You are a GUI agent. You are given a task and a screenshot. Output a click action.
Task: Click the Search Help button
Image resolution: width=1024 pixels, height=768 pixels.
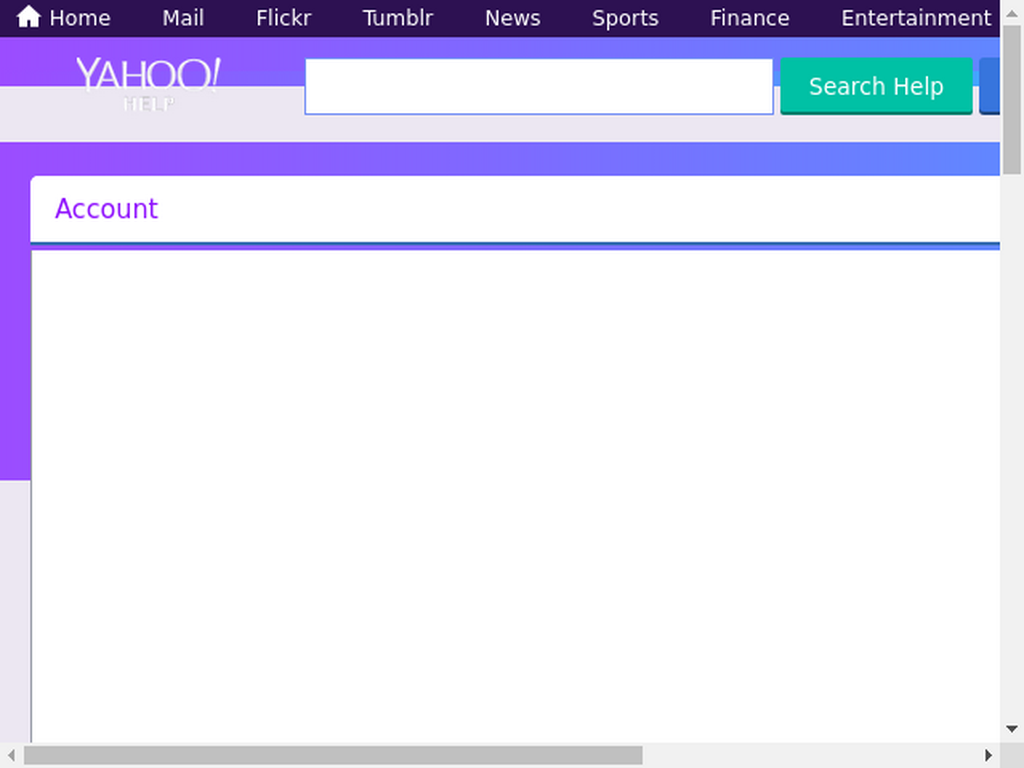coord(876,86)
